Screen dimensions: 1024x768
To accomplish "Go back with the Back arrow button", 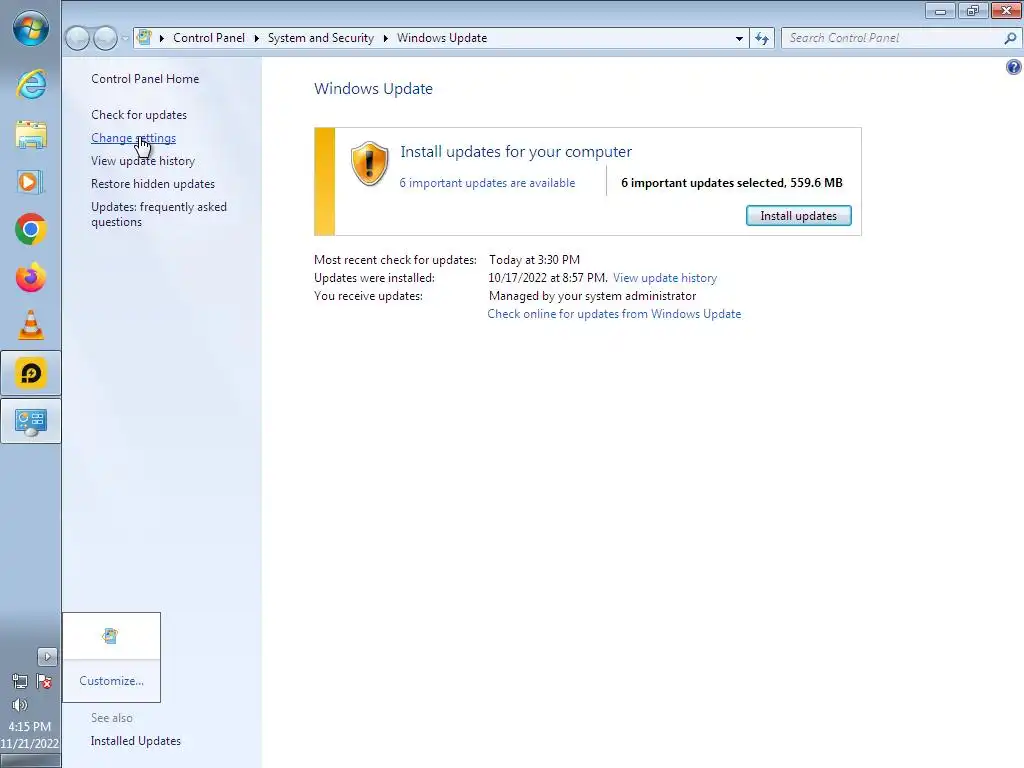I will click(x=78, y=38).
